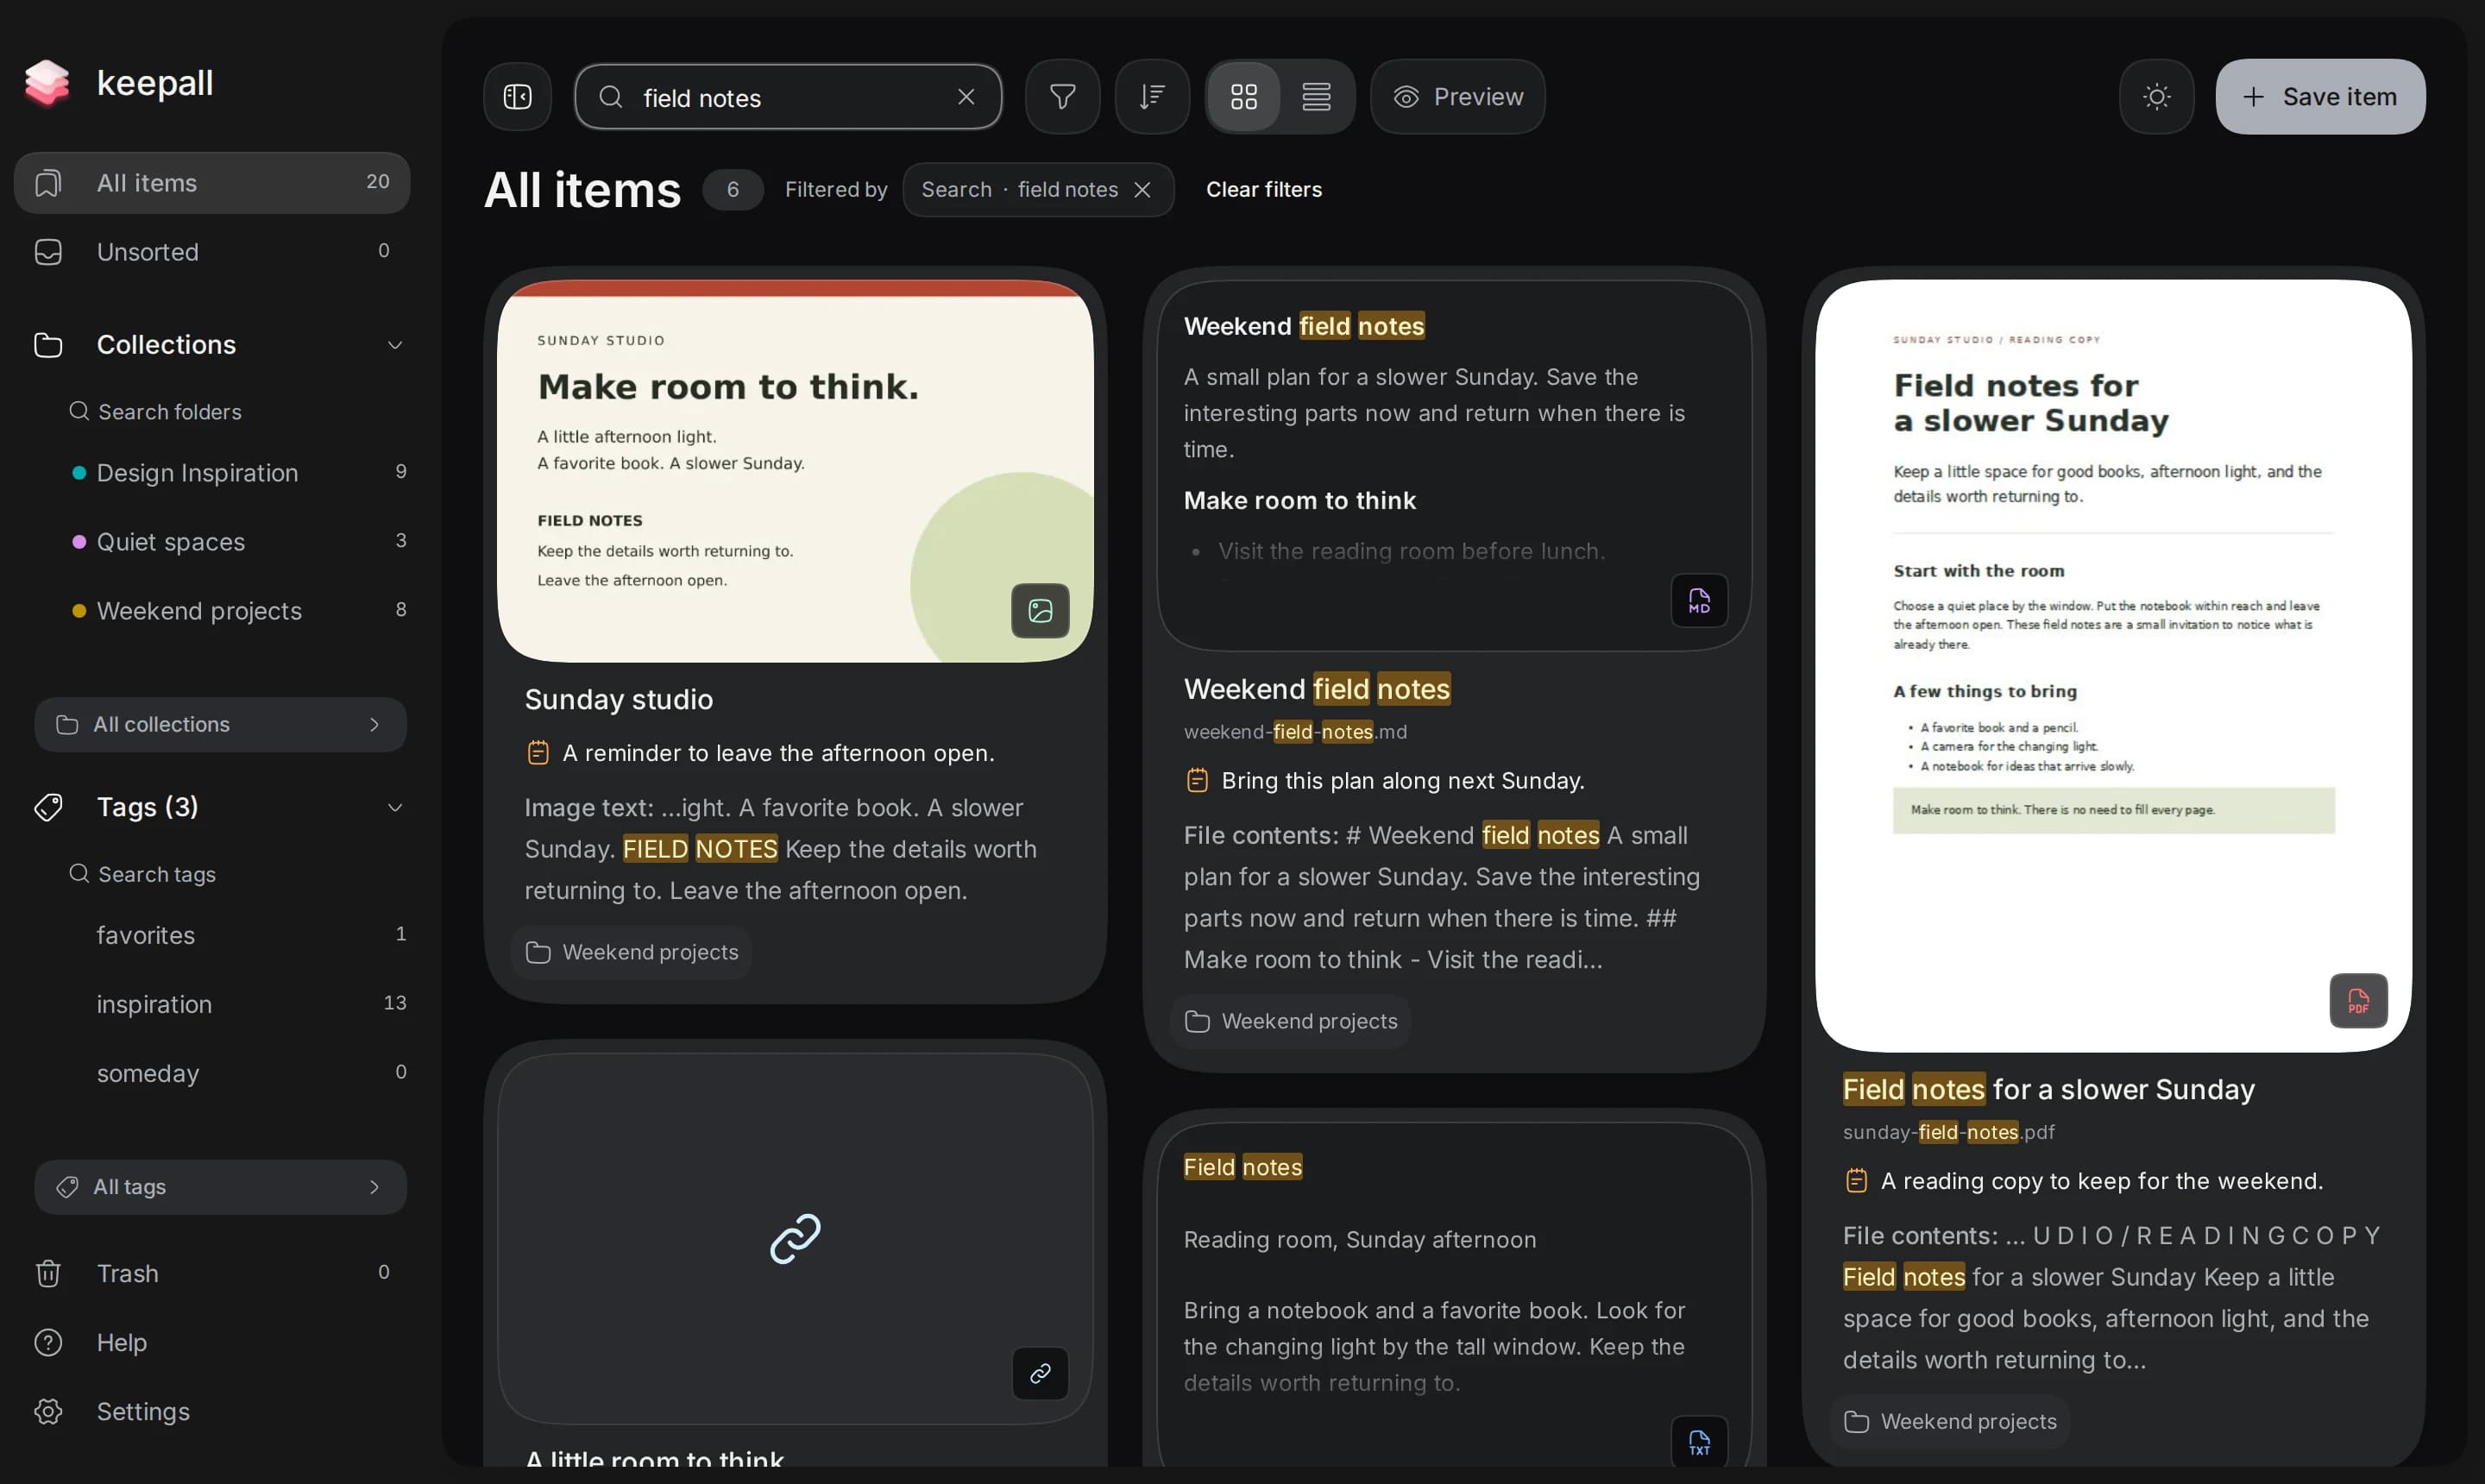Open the Unsorted section

[212, 252]
